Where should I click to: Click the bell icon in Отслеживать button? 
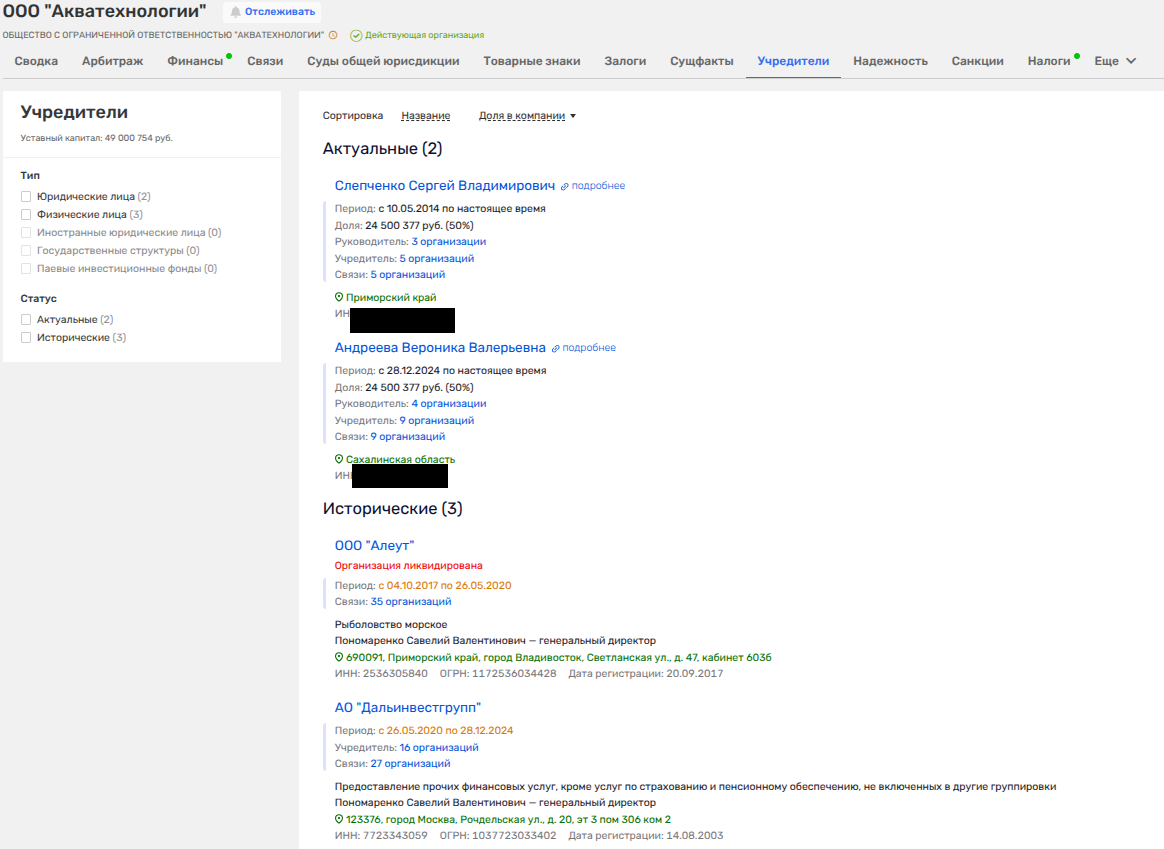[x=236, y=12]
